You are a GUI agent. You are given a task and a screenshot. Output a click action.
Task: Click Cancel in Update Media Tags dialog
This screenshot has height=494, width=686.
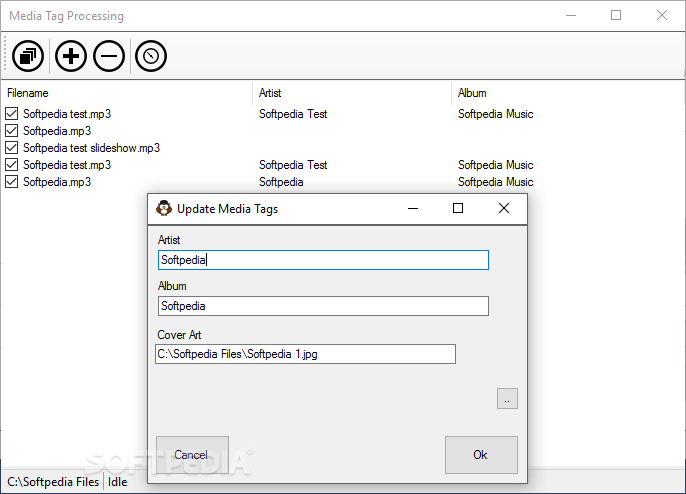click(x=192, y=455)
